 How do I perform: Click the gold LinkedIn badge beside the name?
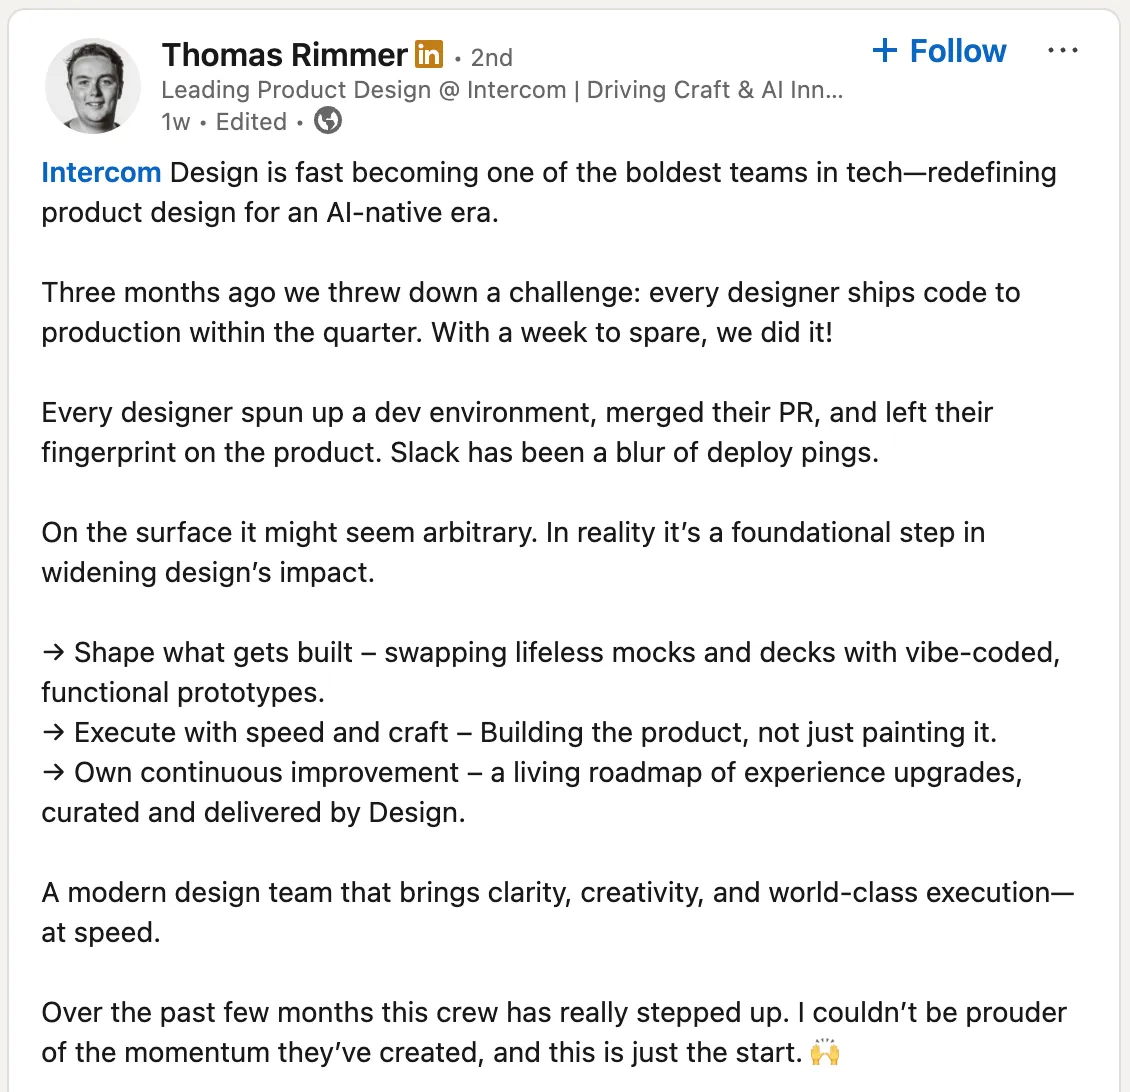pos(429,54)
